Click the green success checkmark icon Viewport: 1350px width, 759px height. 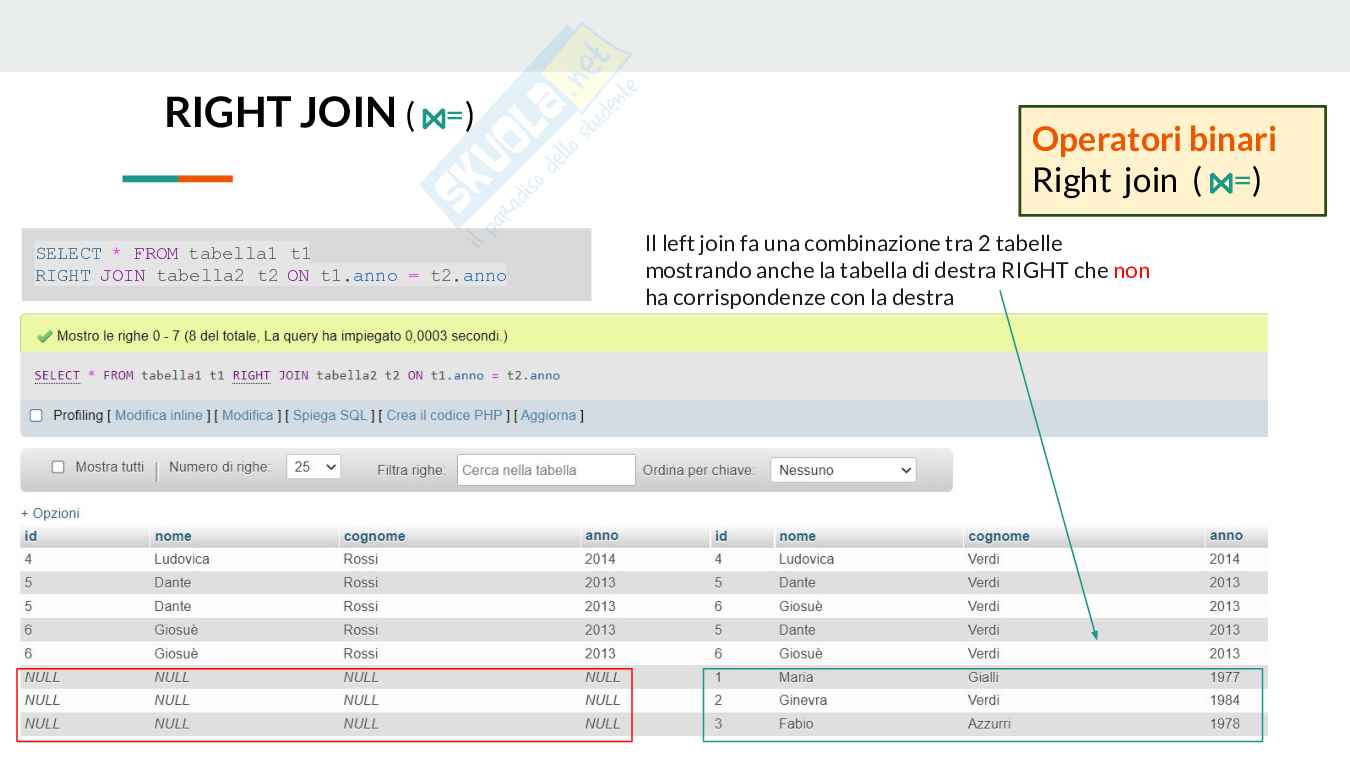[44, 336]
